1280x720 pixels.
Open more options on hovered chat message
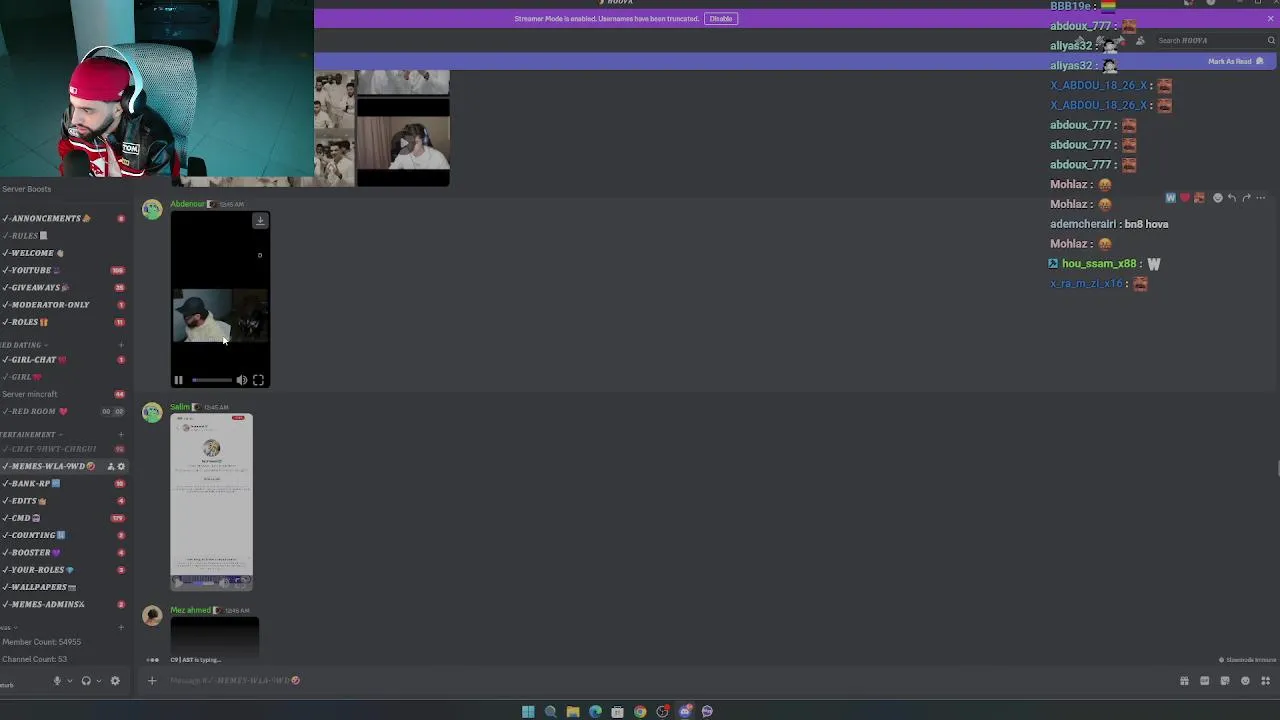1260,198
